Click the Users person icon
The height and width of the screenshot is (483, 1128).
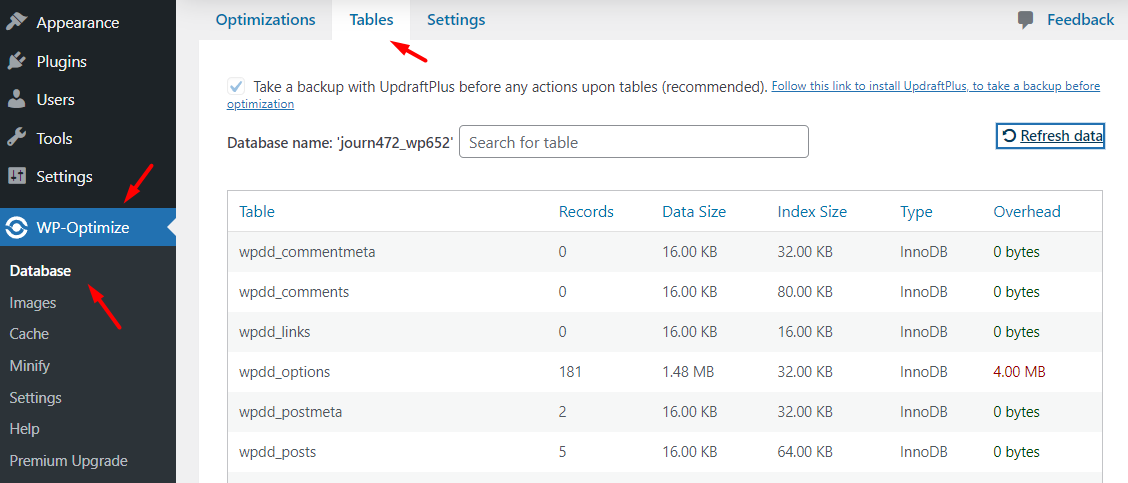click(16, 99)
